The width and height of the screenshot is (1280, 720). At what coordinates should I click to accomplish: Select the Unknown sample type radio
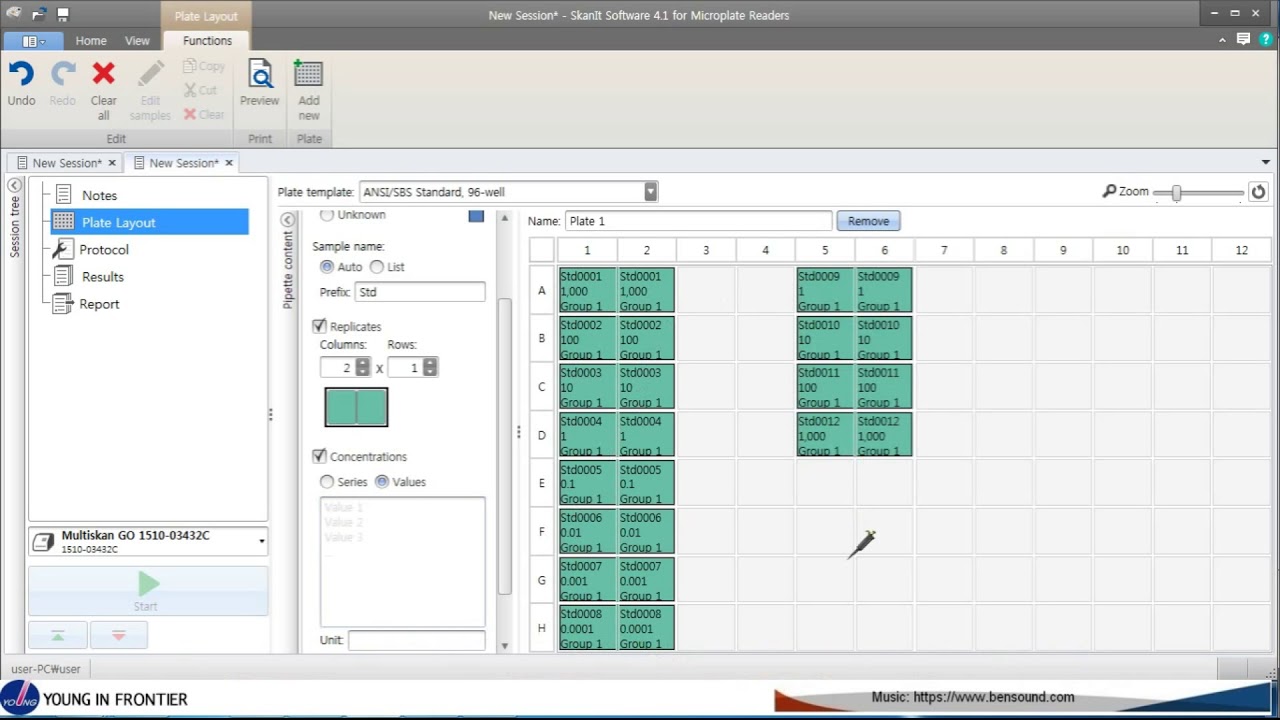pyautogui.click(x=327, y=215)
